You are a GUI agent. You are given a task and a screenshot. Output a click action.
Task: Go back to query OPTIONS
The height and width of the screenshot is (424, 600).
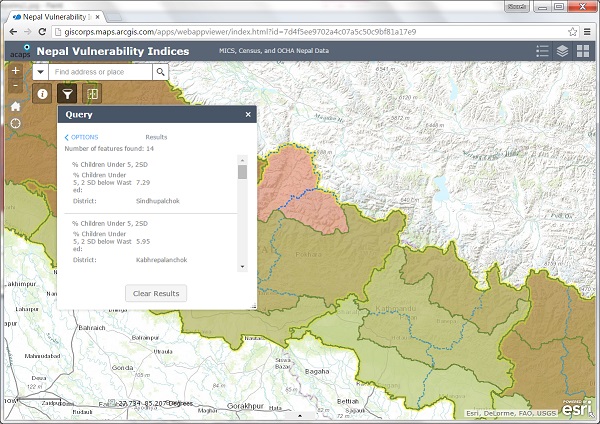(82, 137)
